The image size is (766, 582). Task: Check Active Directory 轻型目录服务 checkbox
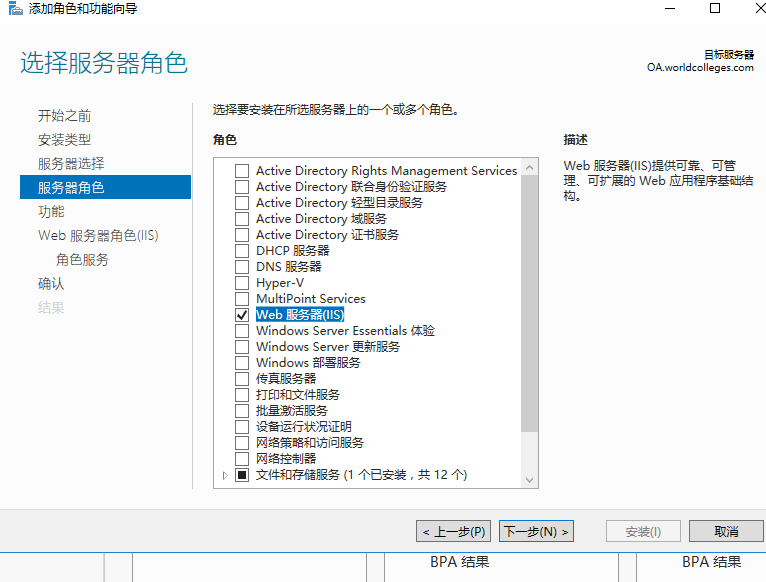pyautogui.click(x=242, y=203)
